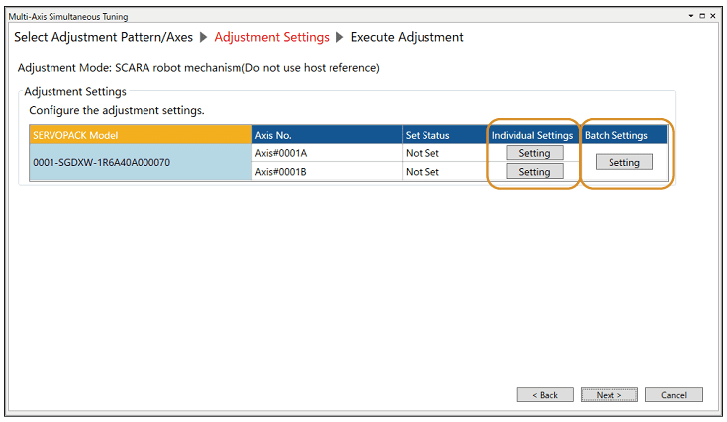727x422 pixels.
Task: Select the Adjustment Settings step heading
Action: (x=272, y=37)
